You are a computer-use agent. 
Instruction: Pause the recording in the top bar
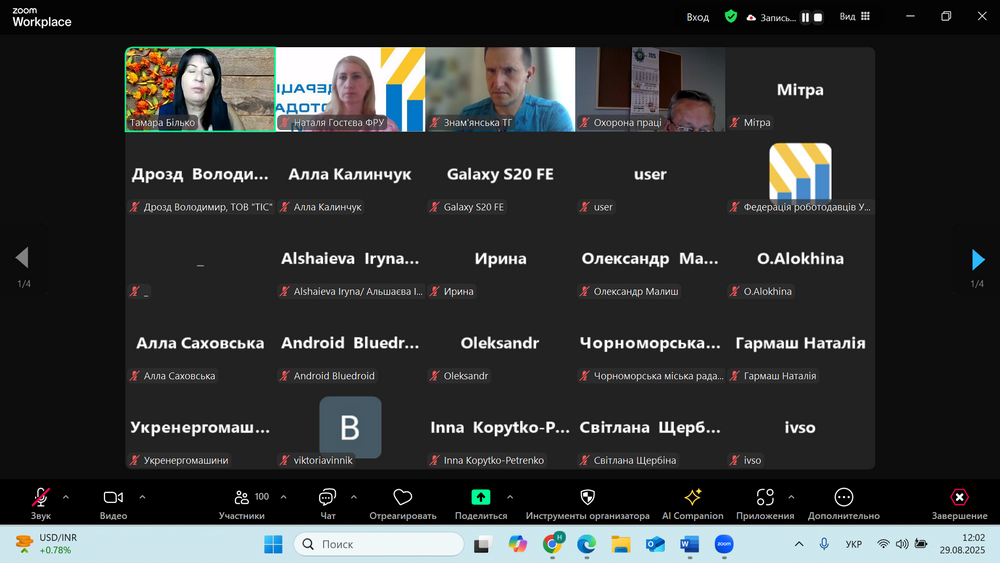pyautogui.click(x=805, y=17)
